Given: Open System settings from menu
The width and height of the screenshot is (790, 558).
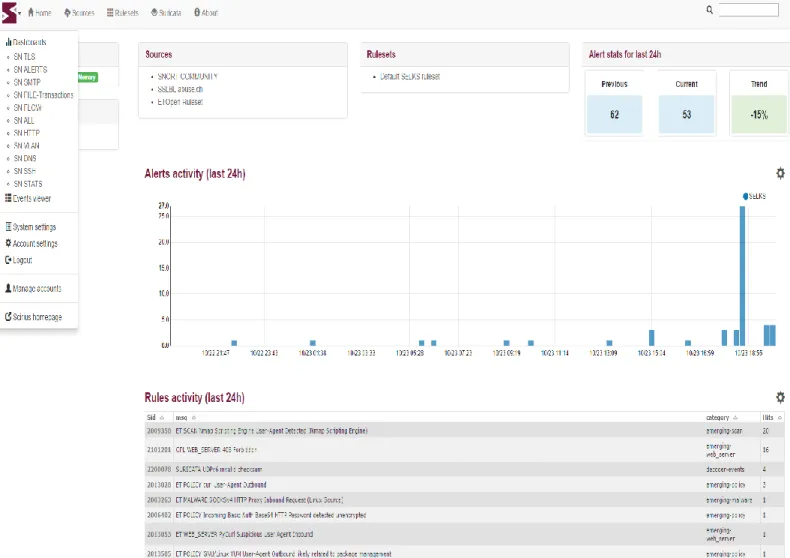Looking at the screenshot, I should pos(31,227).
